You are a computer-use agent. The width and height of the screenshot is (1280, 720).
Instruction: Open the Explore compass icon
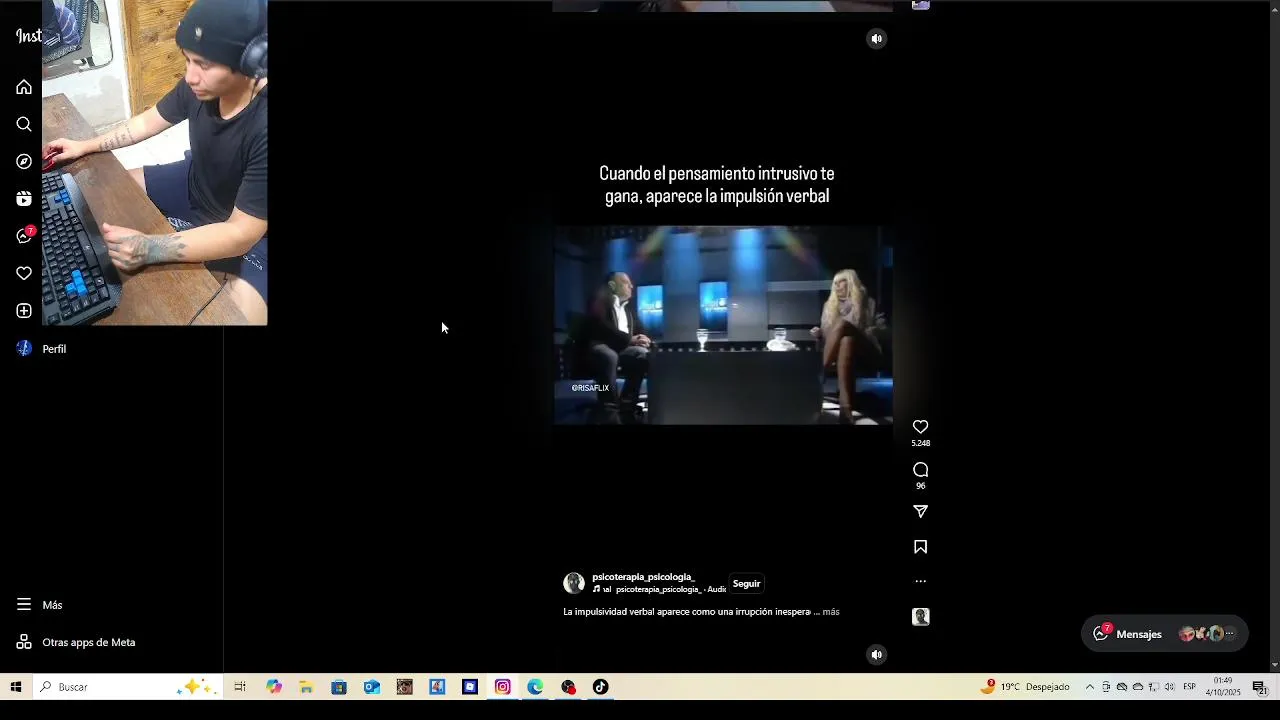coord(24,161)
